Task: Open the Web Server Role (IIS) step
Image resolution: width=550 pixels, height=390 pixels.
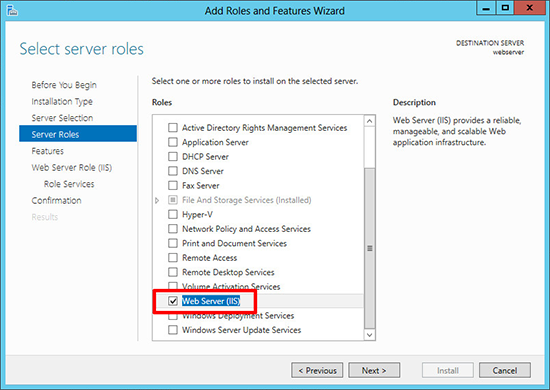Action: (x=72, y=168)
